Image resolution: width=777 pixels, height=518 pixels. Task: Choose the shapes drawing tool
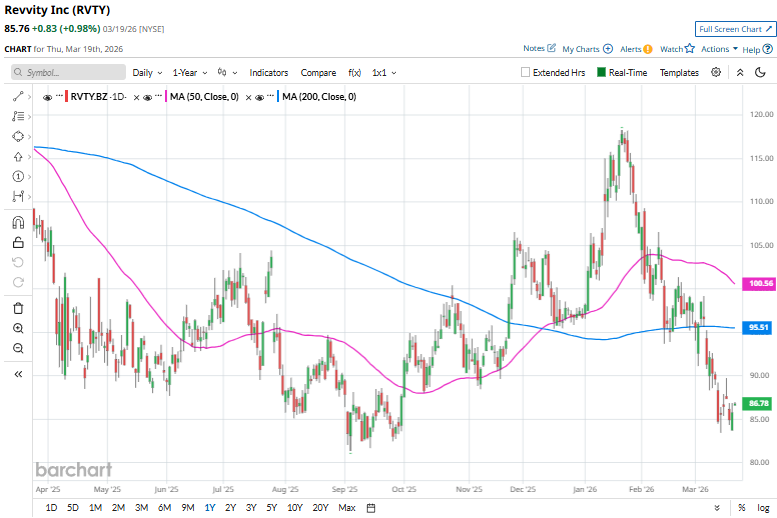18,136
